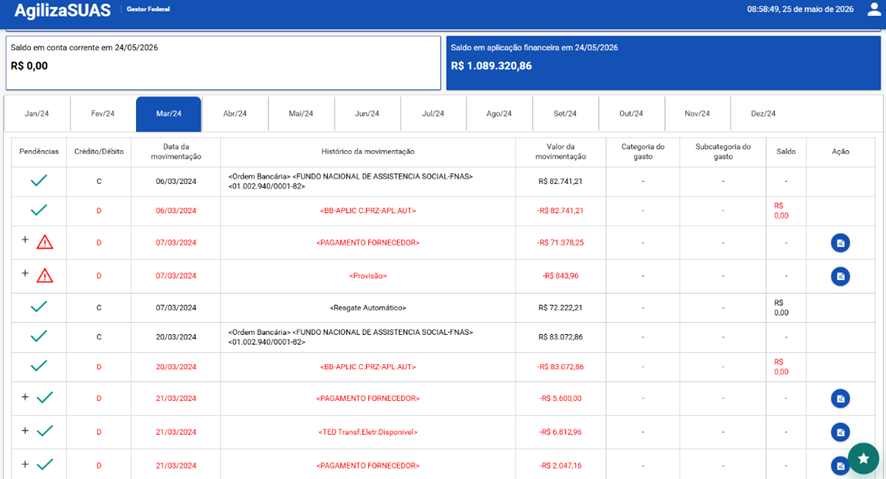Viewport: 886px width, 479px height.
Task: Open action icon for Provisão row
Action: point(840,276)
